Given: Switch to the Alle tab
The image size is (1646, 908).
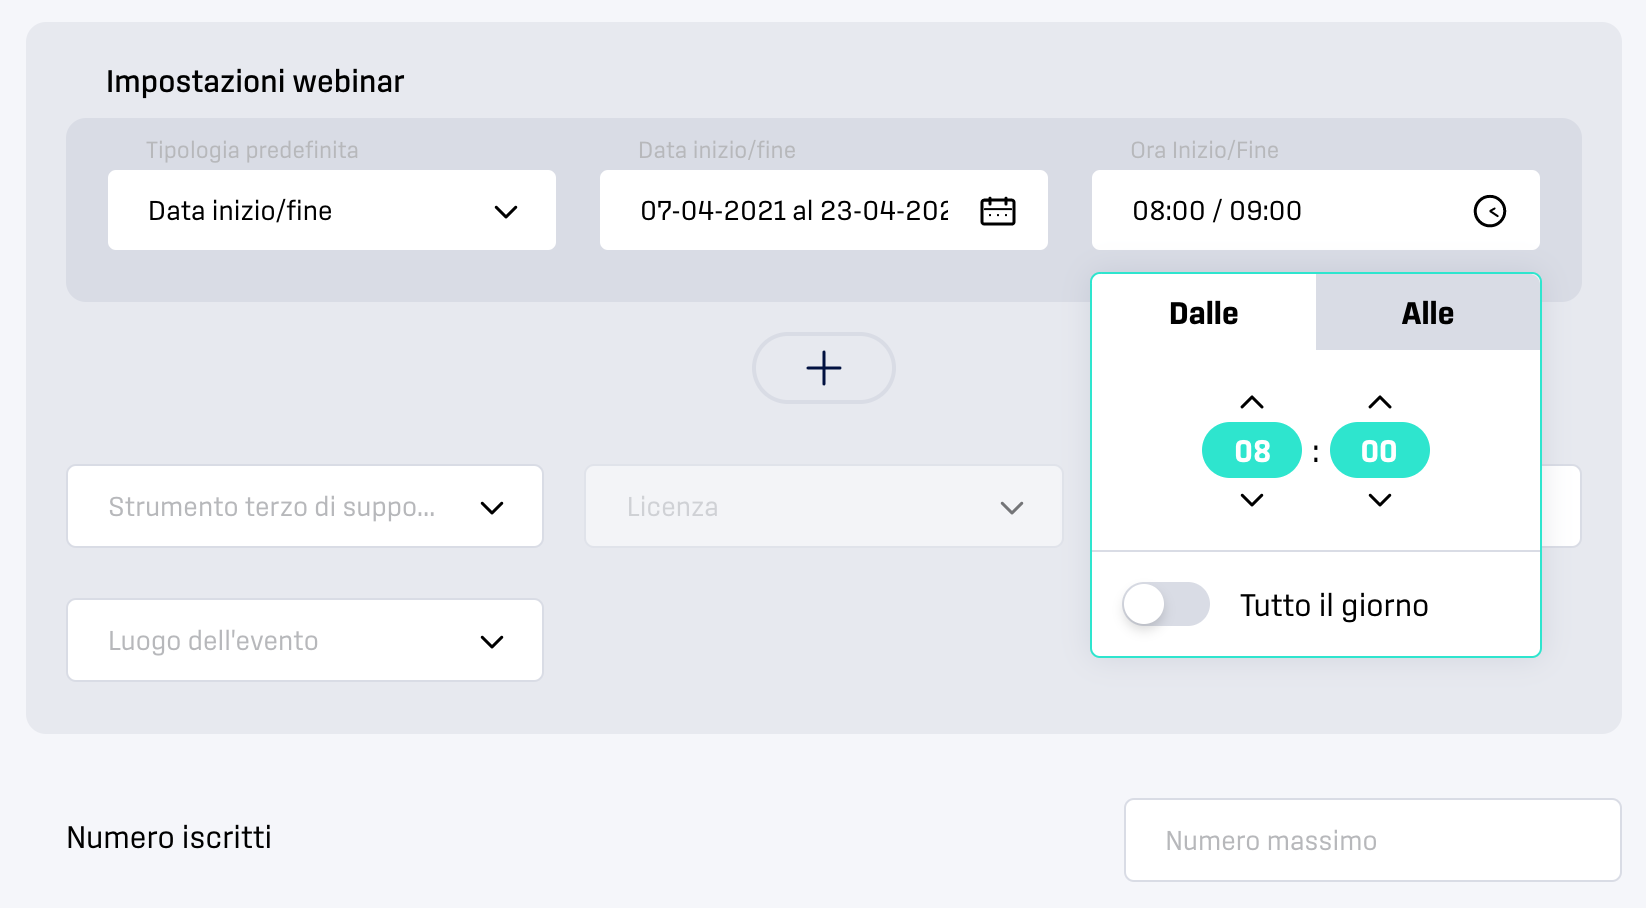Looking at the screenshot, I should pyautogui.click(x=1427, y=313).
